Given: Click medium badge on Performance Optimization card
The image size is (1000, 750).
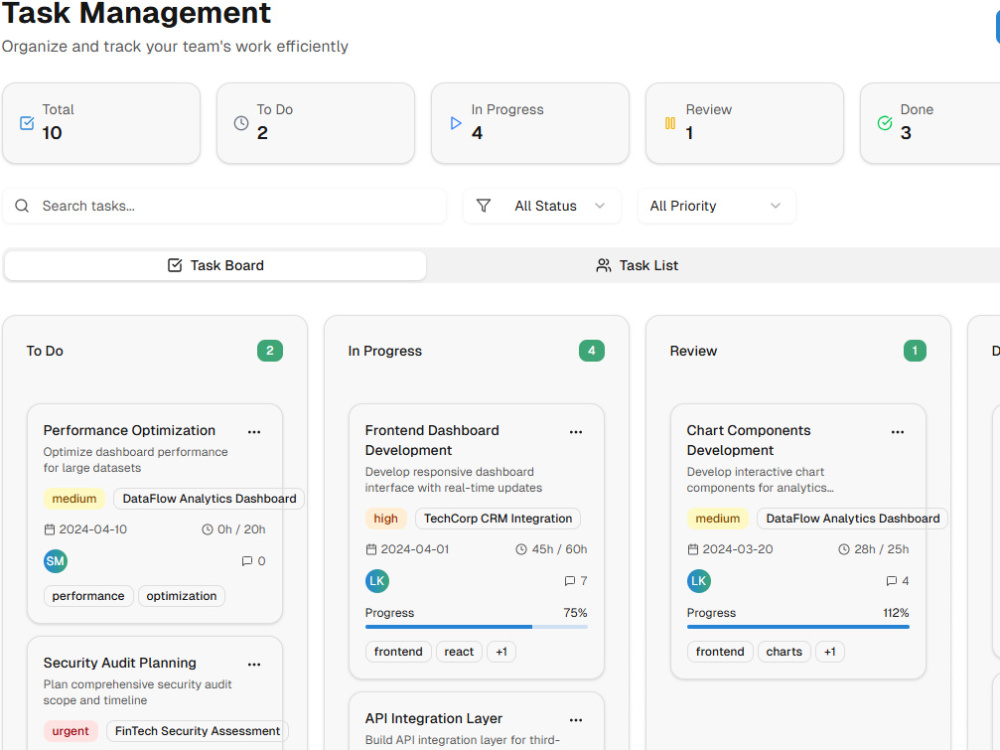Looking at the screenshot, I should point(74,499).
